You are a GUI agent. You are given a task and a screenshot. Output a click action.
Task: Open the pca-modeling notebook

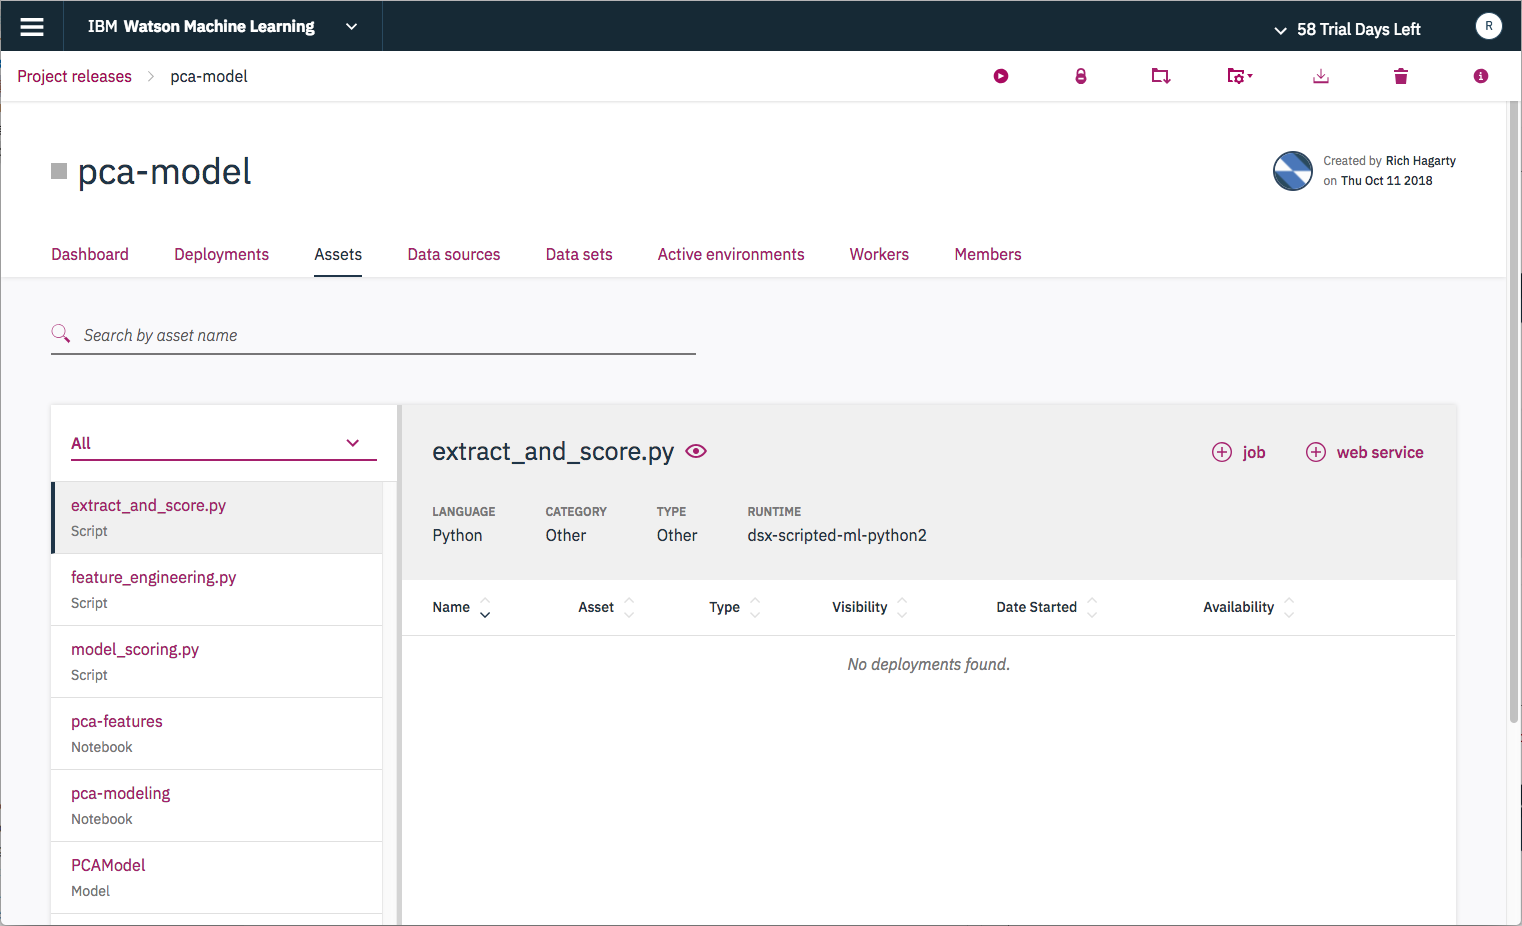[x=217, y=806]
